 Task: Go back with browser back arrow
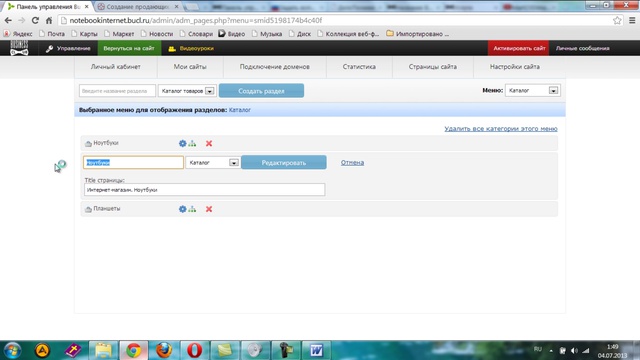(x=8, y=20)
